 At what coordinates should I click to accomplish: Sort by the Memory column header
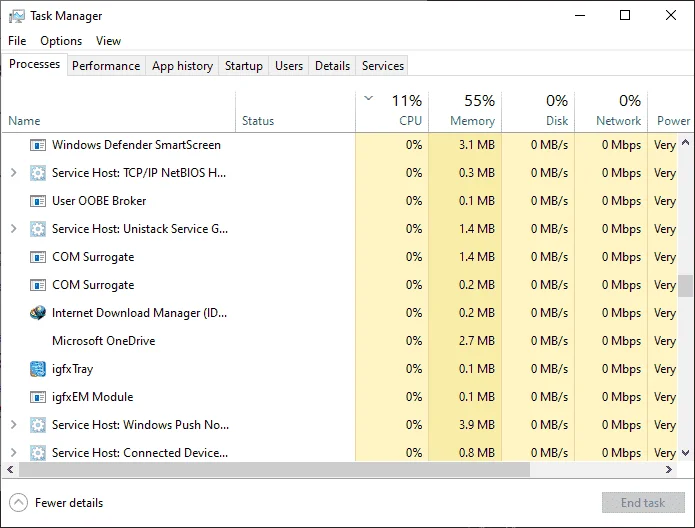pos(465,112)
